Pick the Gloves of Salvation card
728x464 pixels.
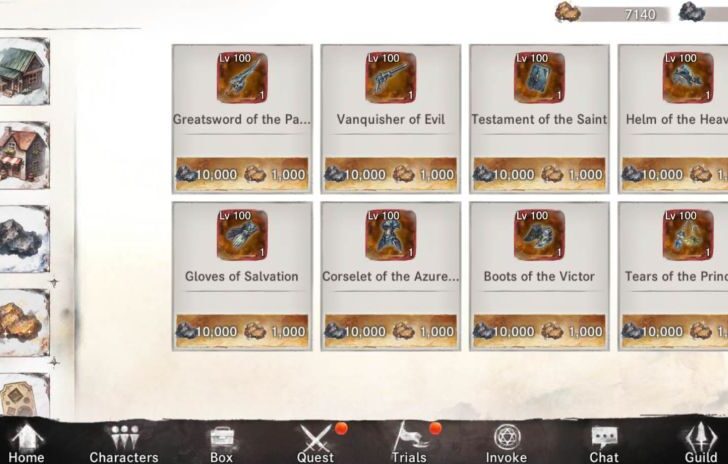click(242, 276)
